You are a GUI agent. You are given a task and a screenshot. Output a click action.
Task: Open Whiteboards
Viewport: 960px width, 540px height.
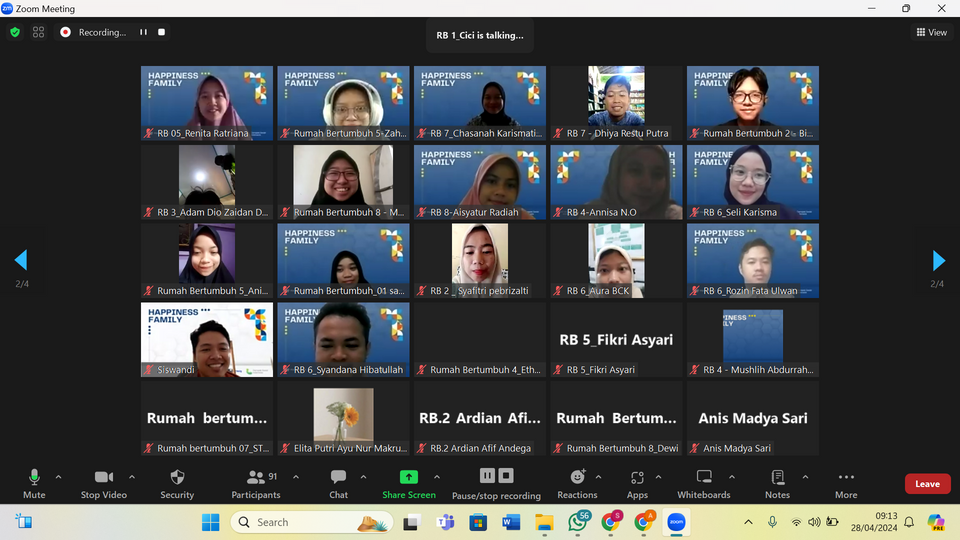(704, 478)
